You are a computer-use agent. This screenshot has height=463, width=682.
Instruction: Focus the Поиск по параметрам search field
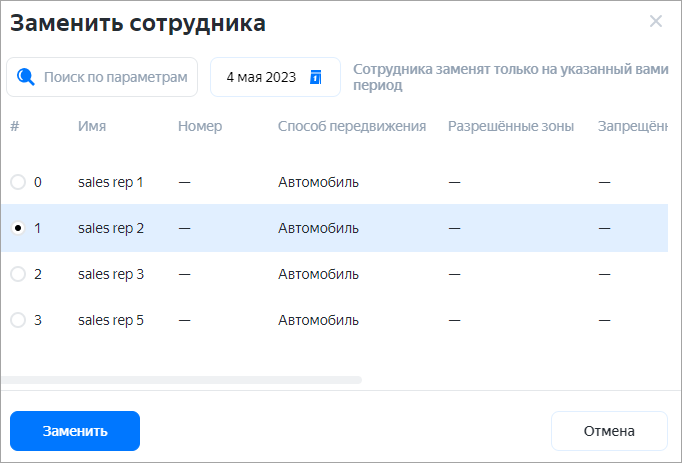point(115,77)
